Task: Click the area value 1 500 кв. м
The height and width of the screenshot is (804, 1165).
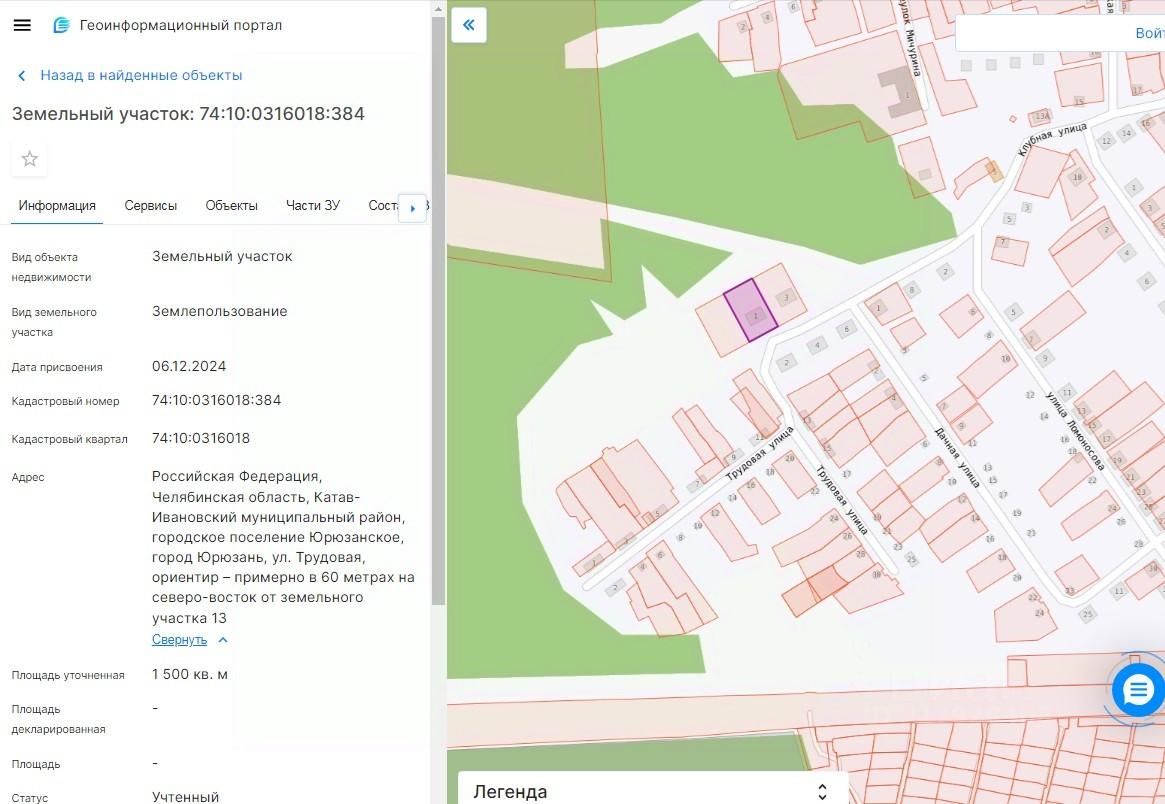Action: 189,675
